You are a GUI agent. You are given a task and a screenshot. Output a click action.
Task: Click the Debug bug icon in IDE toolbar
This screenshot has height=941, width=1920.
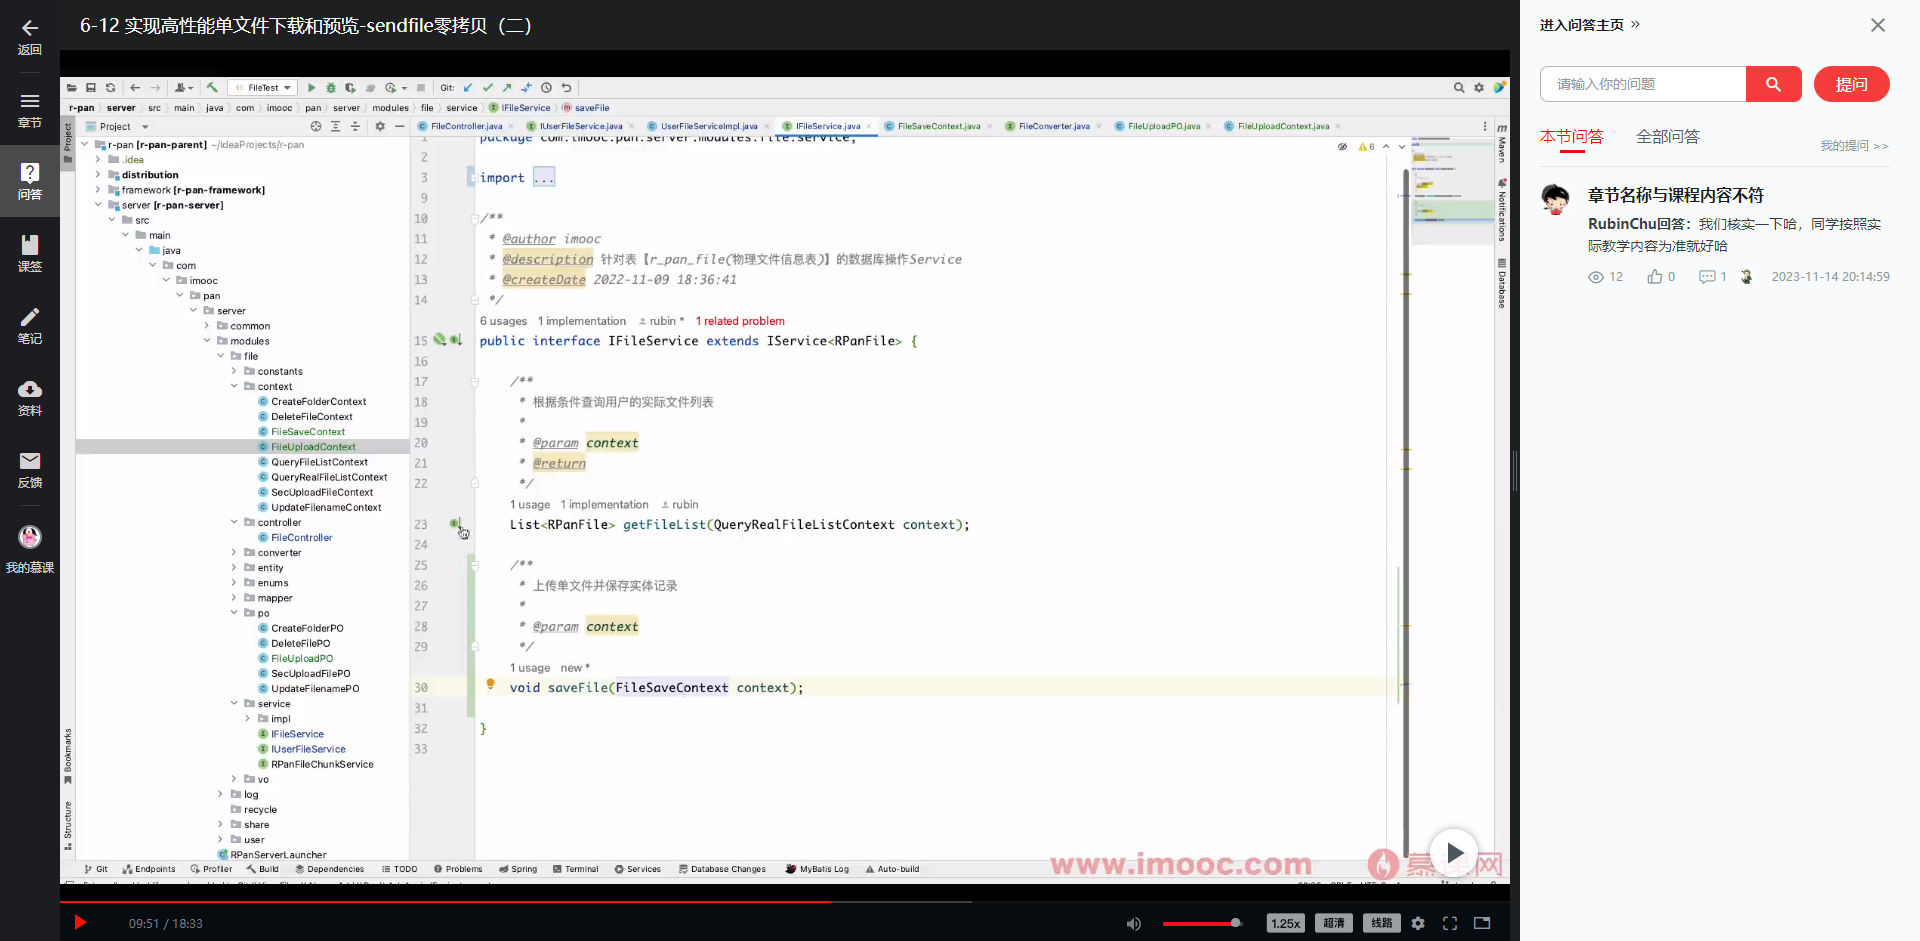click(331, 88)
